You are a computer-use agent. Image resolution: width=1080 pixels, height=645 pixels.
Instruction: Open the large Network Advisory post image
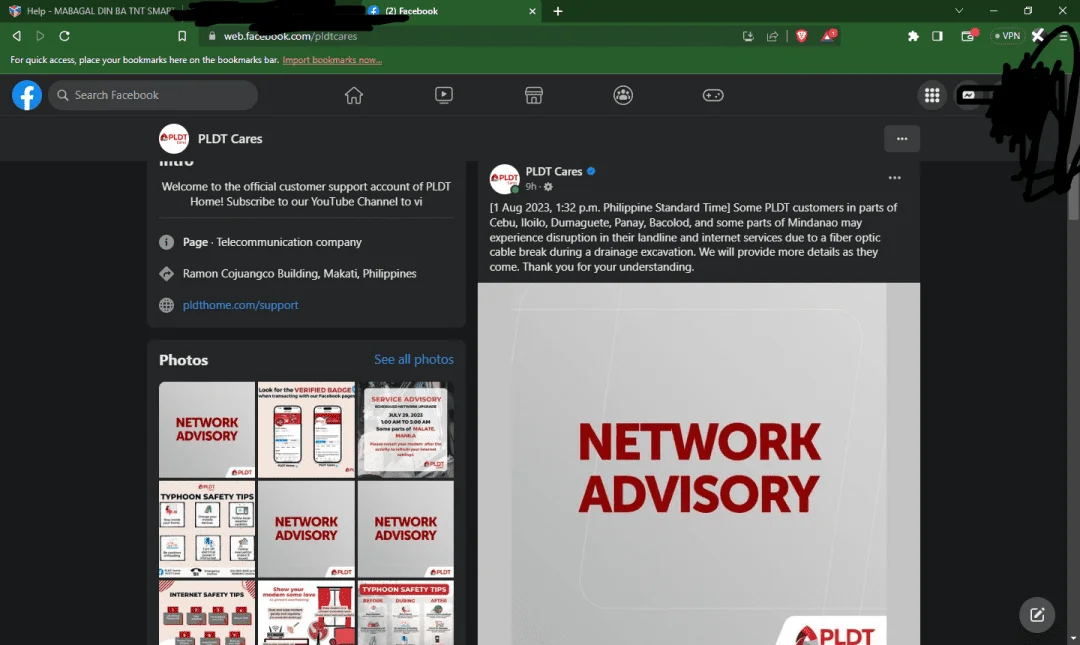point(698,464)
